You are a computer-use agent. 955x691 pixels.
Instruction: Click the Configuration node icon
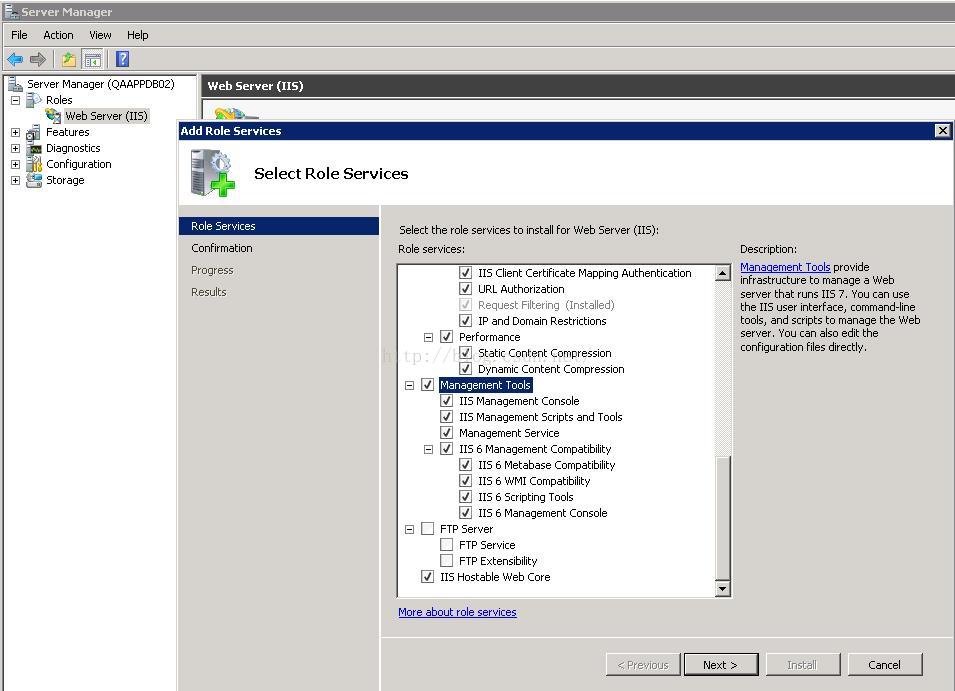point(34,164)
